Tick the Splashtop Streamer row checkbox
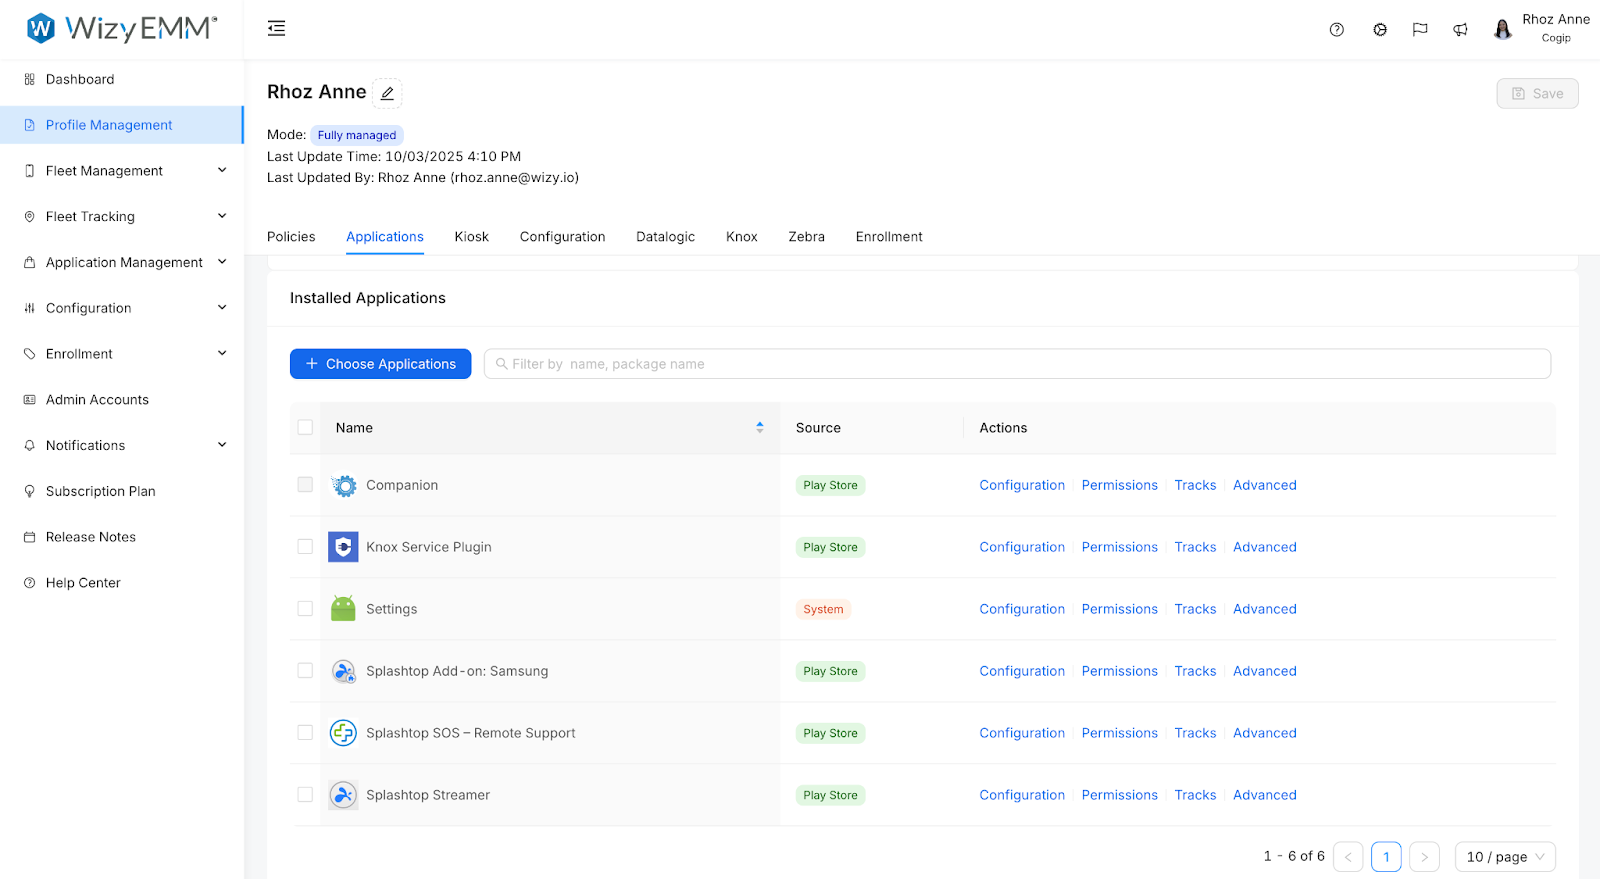Viewport: 1600px width, 879px height. 305,794
